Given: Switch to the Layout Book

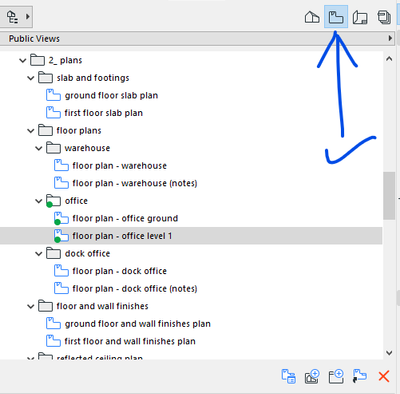Looking at the screenshot, I should [x=360, y=17].
